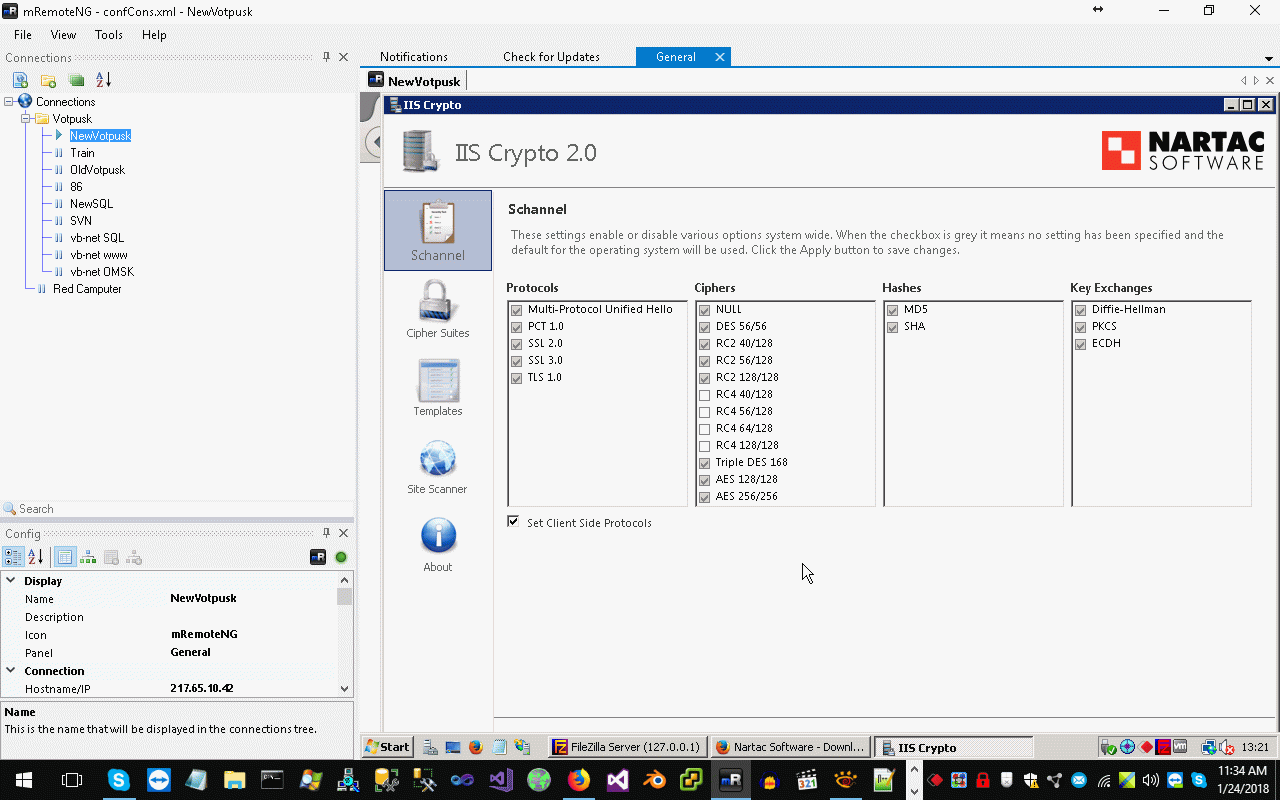Open Blender from the Windows taskbar

pos(655,780)
